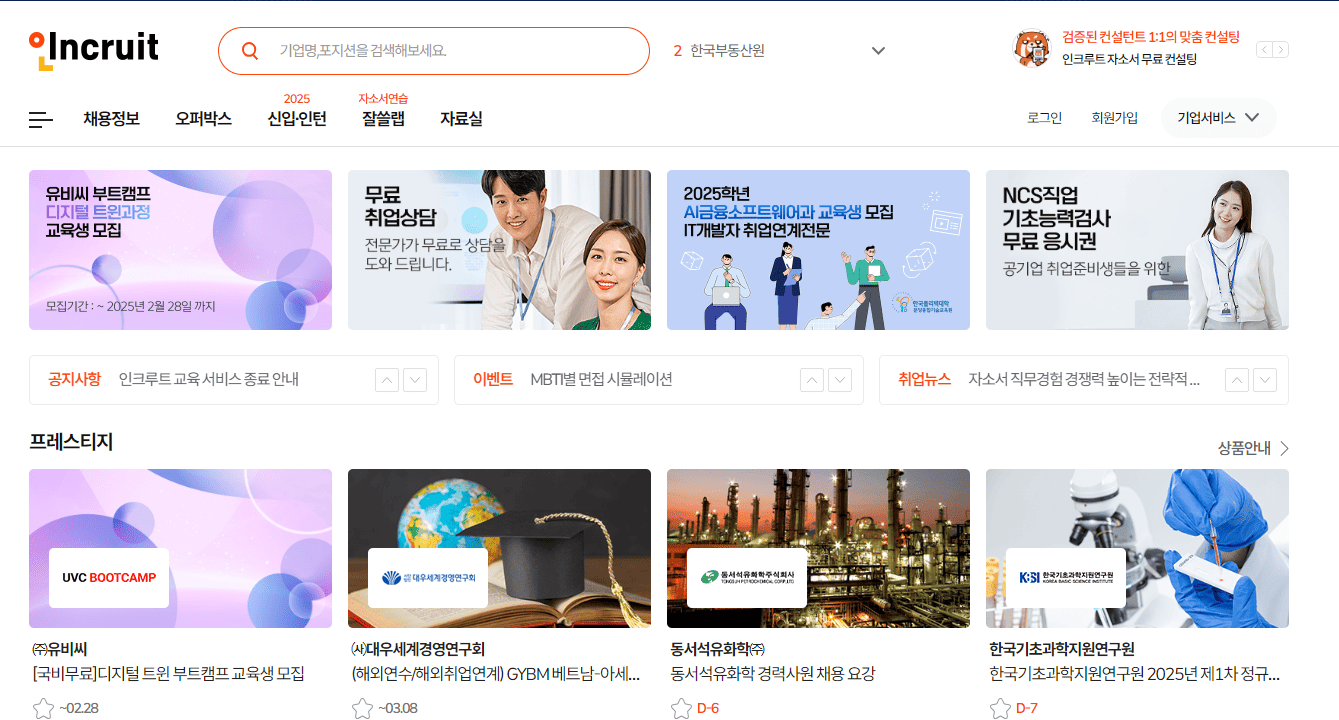Open 인크루트 교육 서비스 종료 안내 notice
The image size is (1339, 720).
point(209,380)
